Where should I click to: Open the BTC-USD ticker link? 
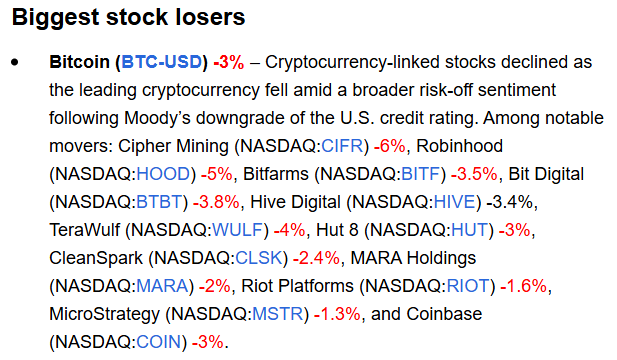click(x=161, y=62)
